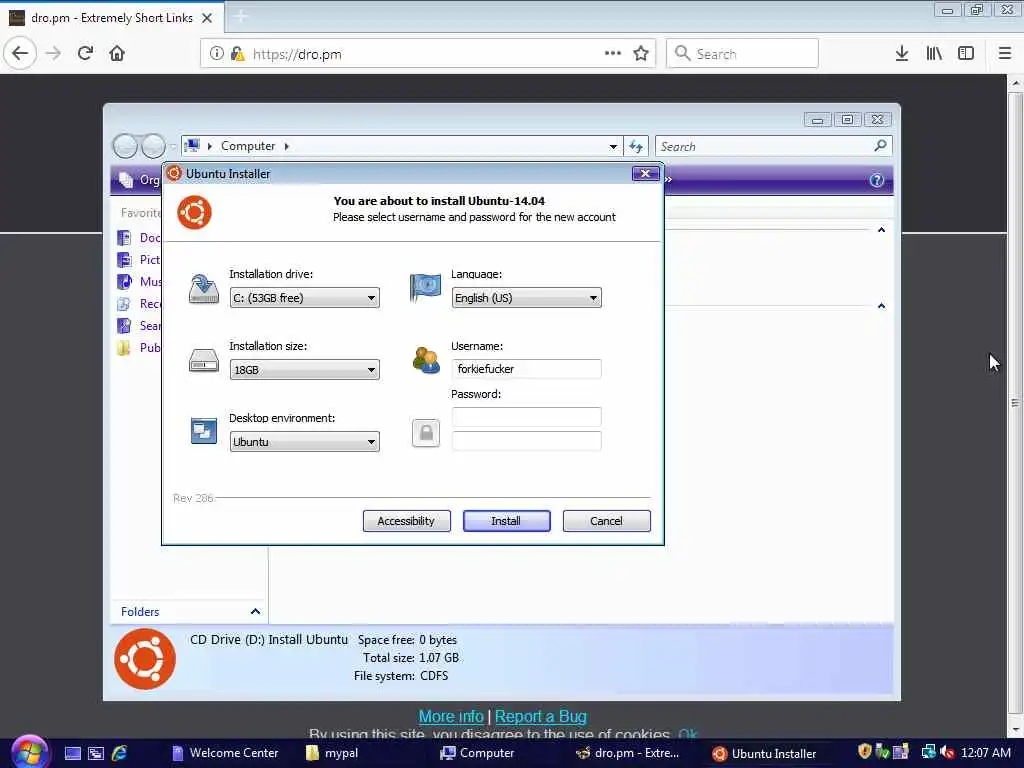Open Documents favorite link in Explorer
The width and height of the screenshot is (1024, 768).
[x=139, y=238]
